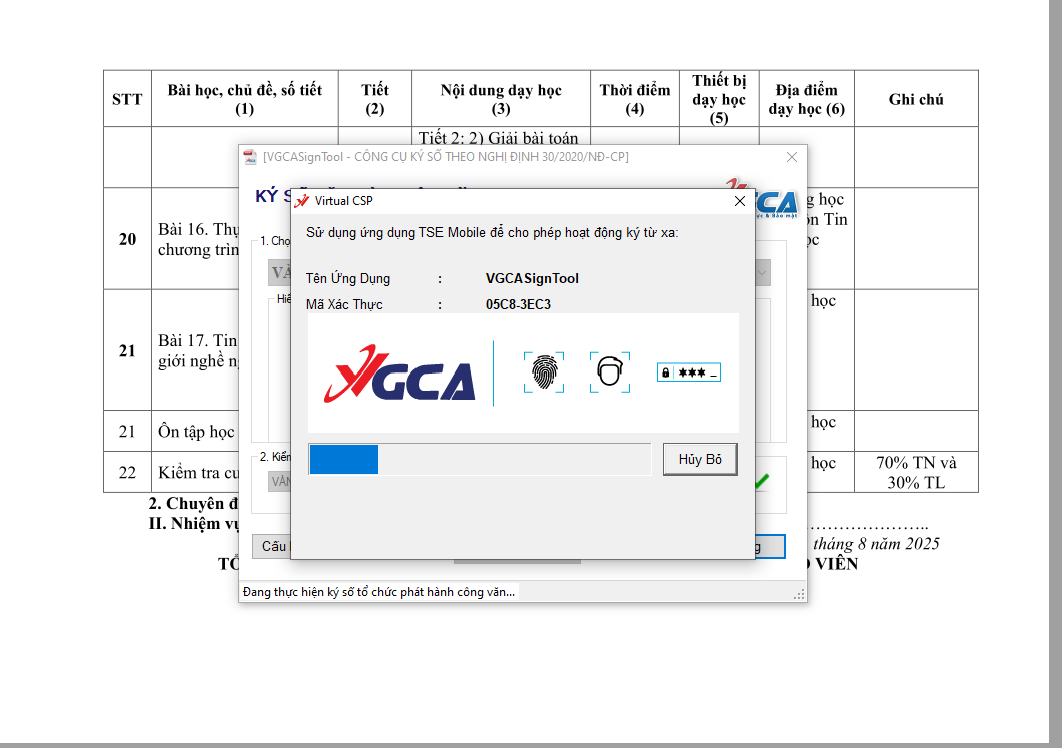
Task: Click the tháng 8 năm 2025 date text
Action: [876, 543]
